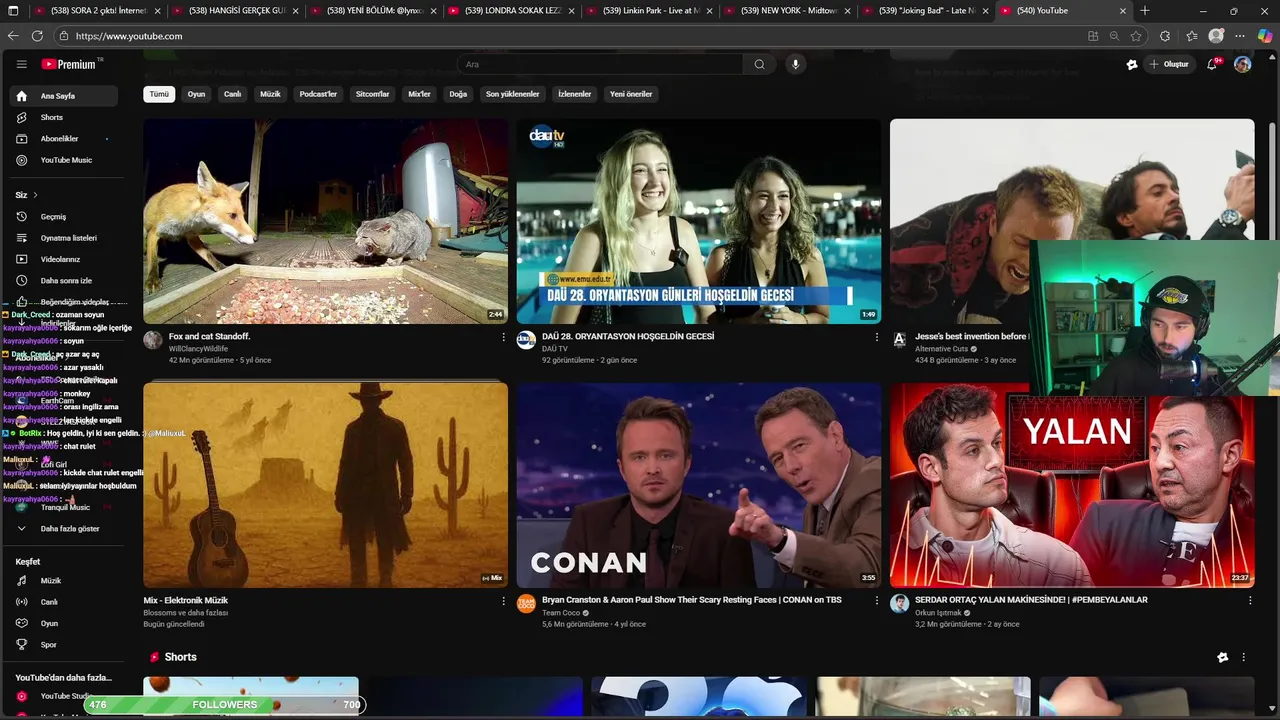Open browser extensions puzzle icon

pos(1165,36)
